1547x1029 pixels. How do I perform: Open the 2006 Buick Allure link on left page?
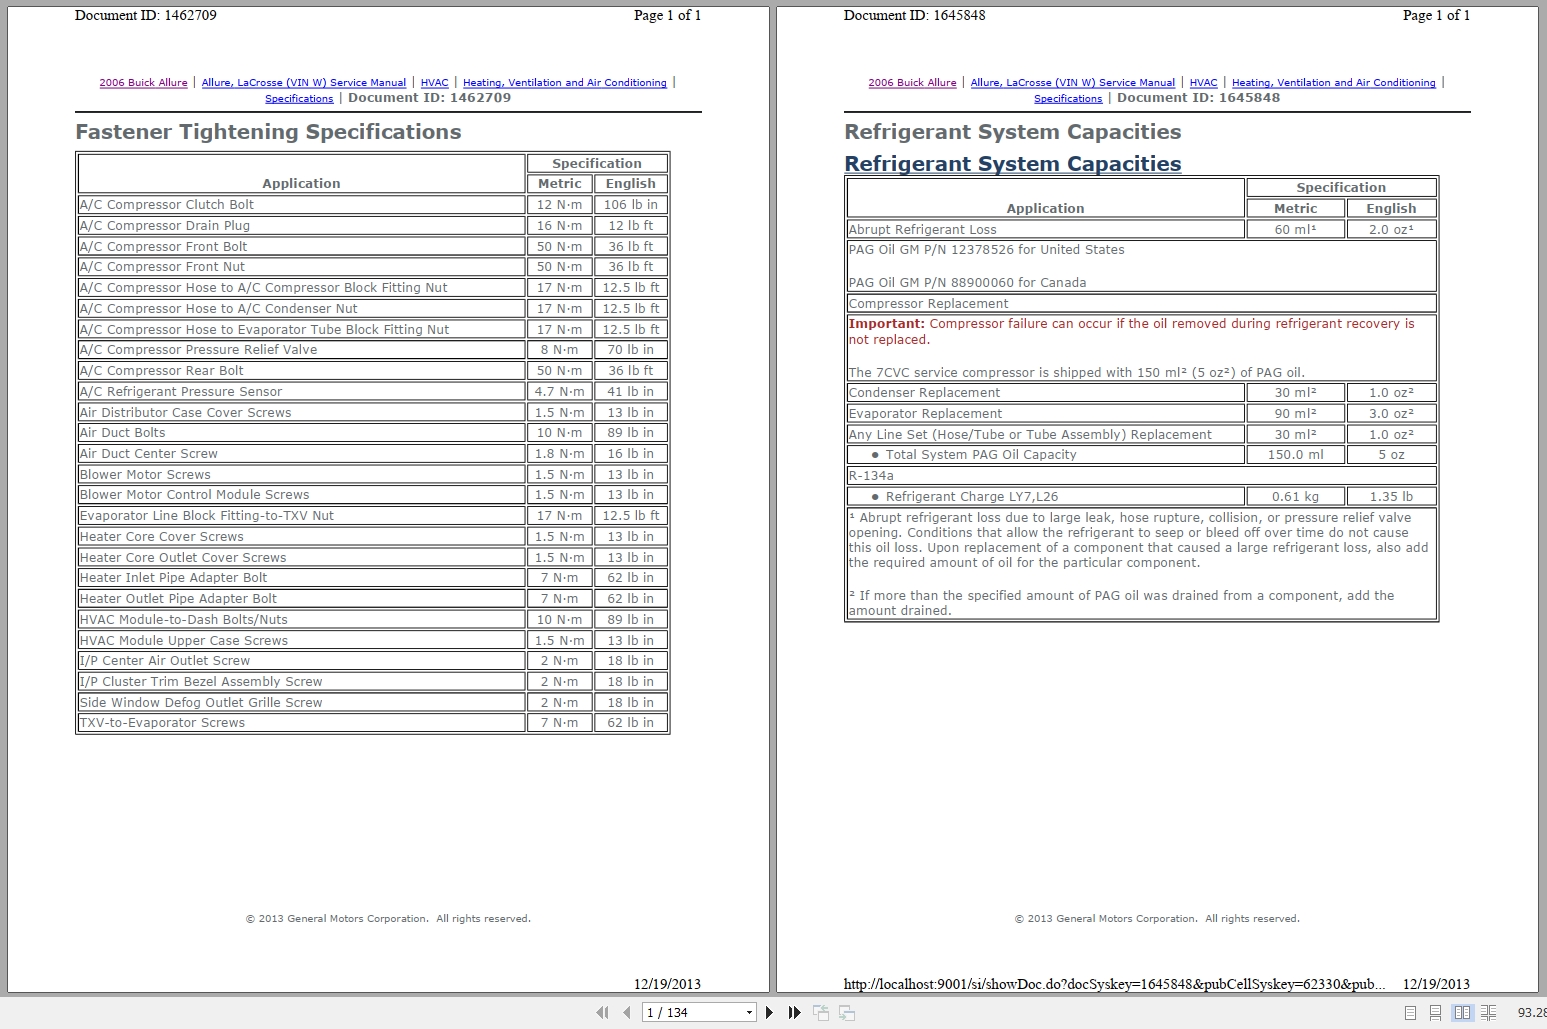[x=143, y=83]
